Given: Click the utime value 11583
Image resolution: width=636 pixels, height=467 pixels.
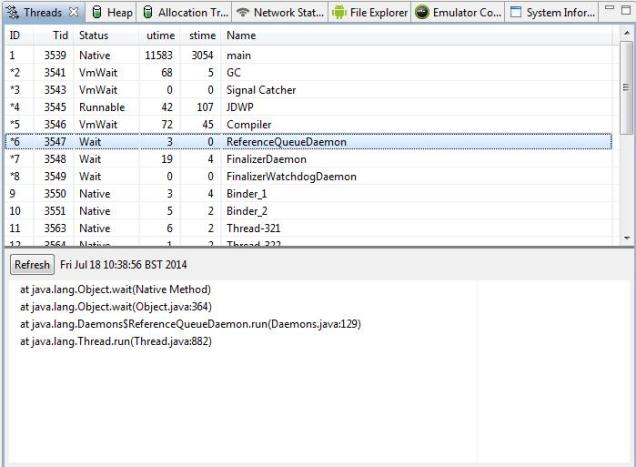Looking at the screenshot, I should pos(159,55).
